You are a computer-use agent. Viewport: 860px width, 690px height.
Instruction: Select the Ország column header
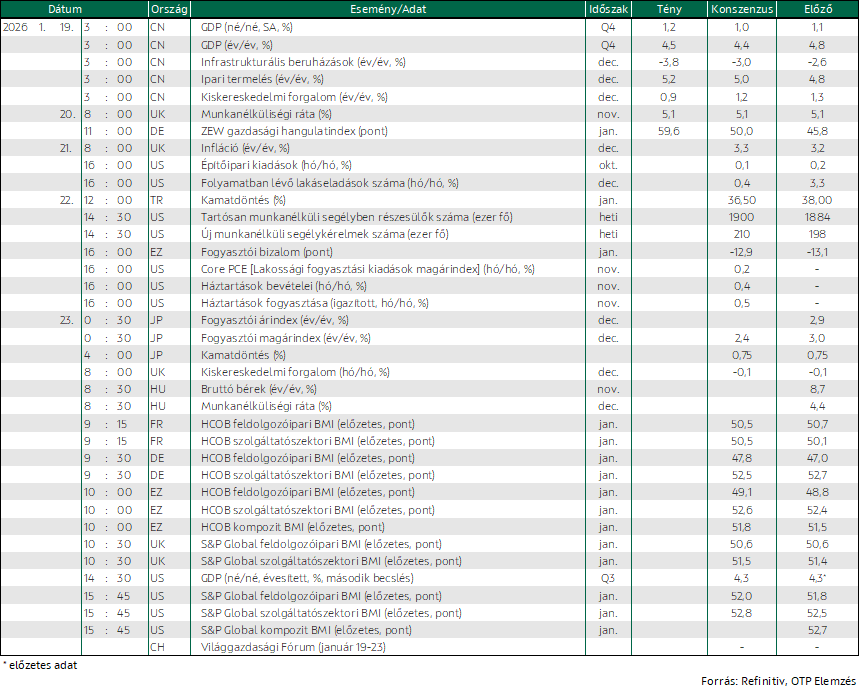(x=169, y=9)
